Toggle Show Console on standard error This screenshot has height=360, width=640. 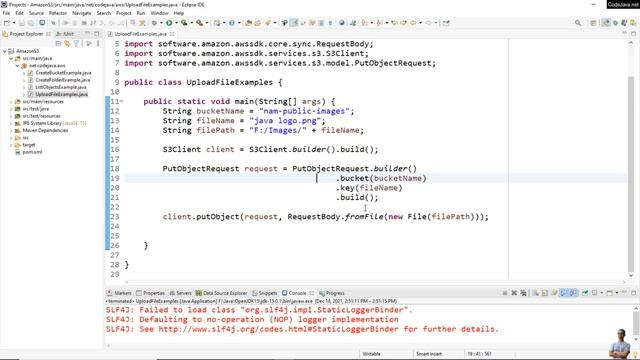click(x=573, y=293)
